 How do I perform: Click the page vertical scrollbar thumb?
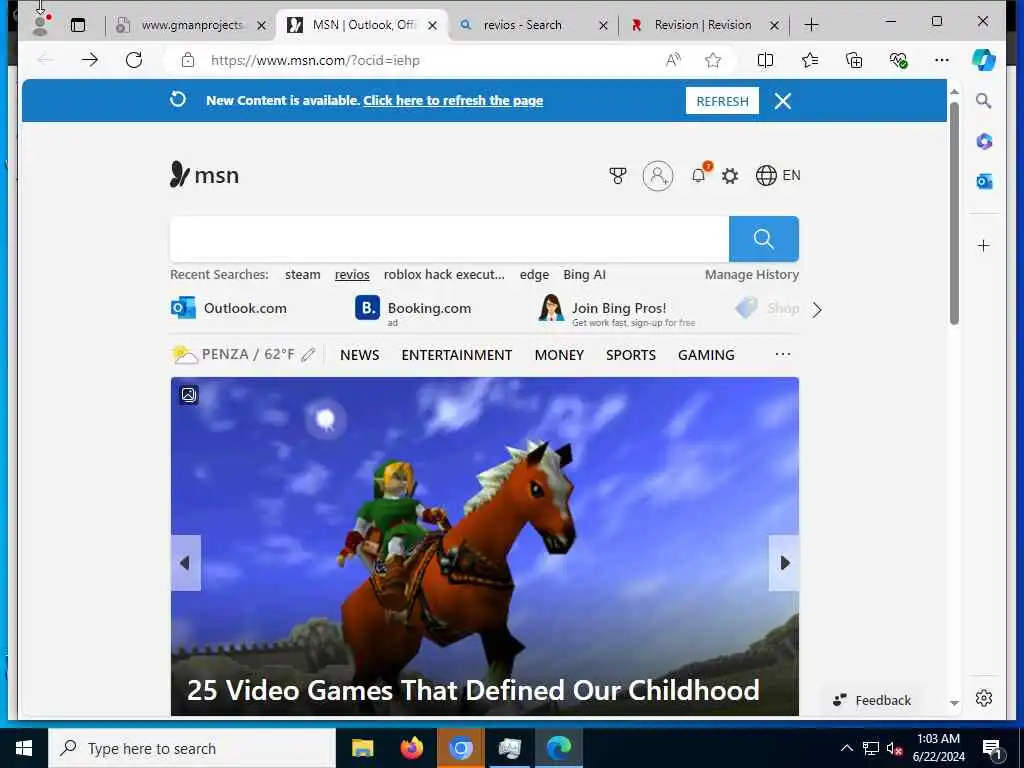tap(954, 214)
